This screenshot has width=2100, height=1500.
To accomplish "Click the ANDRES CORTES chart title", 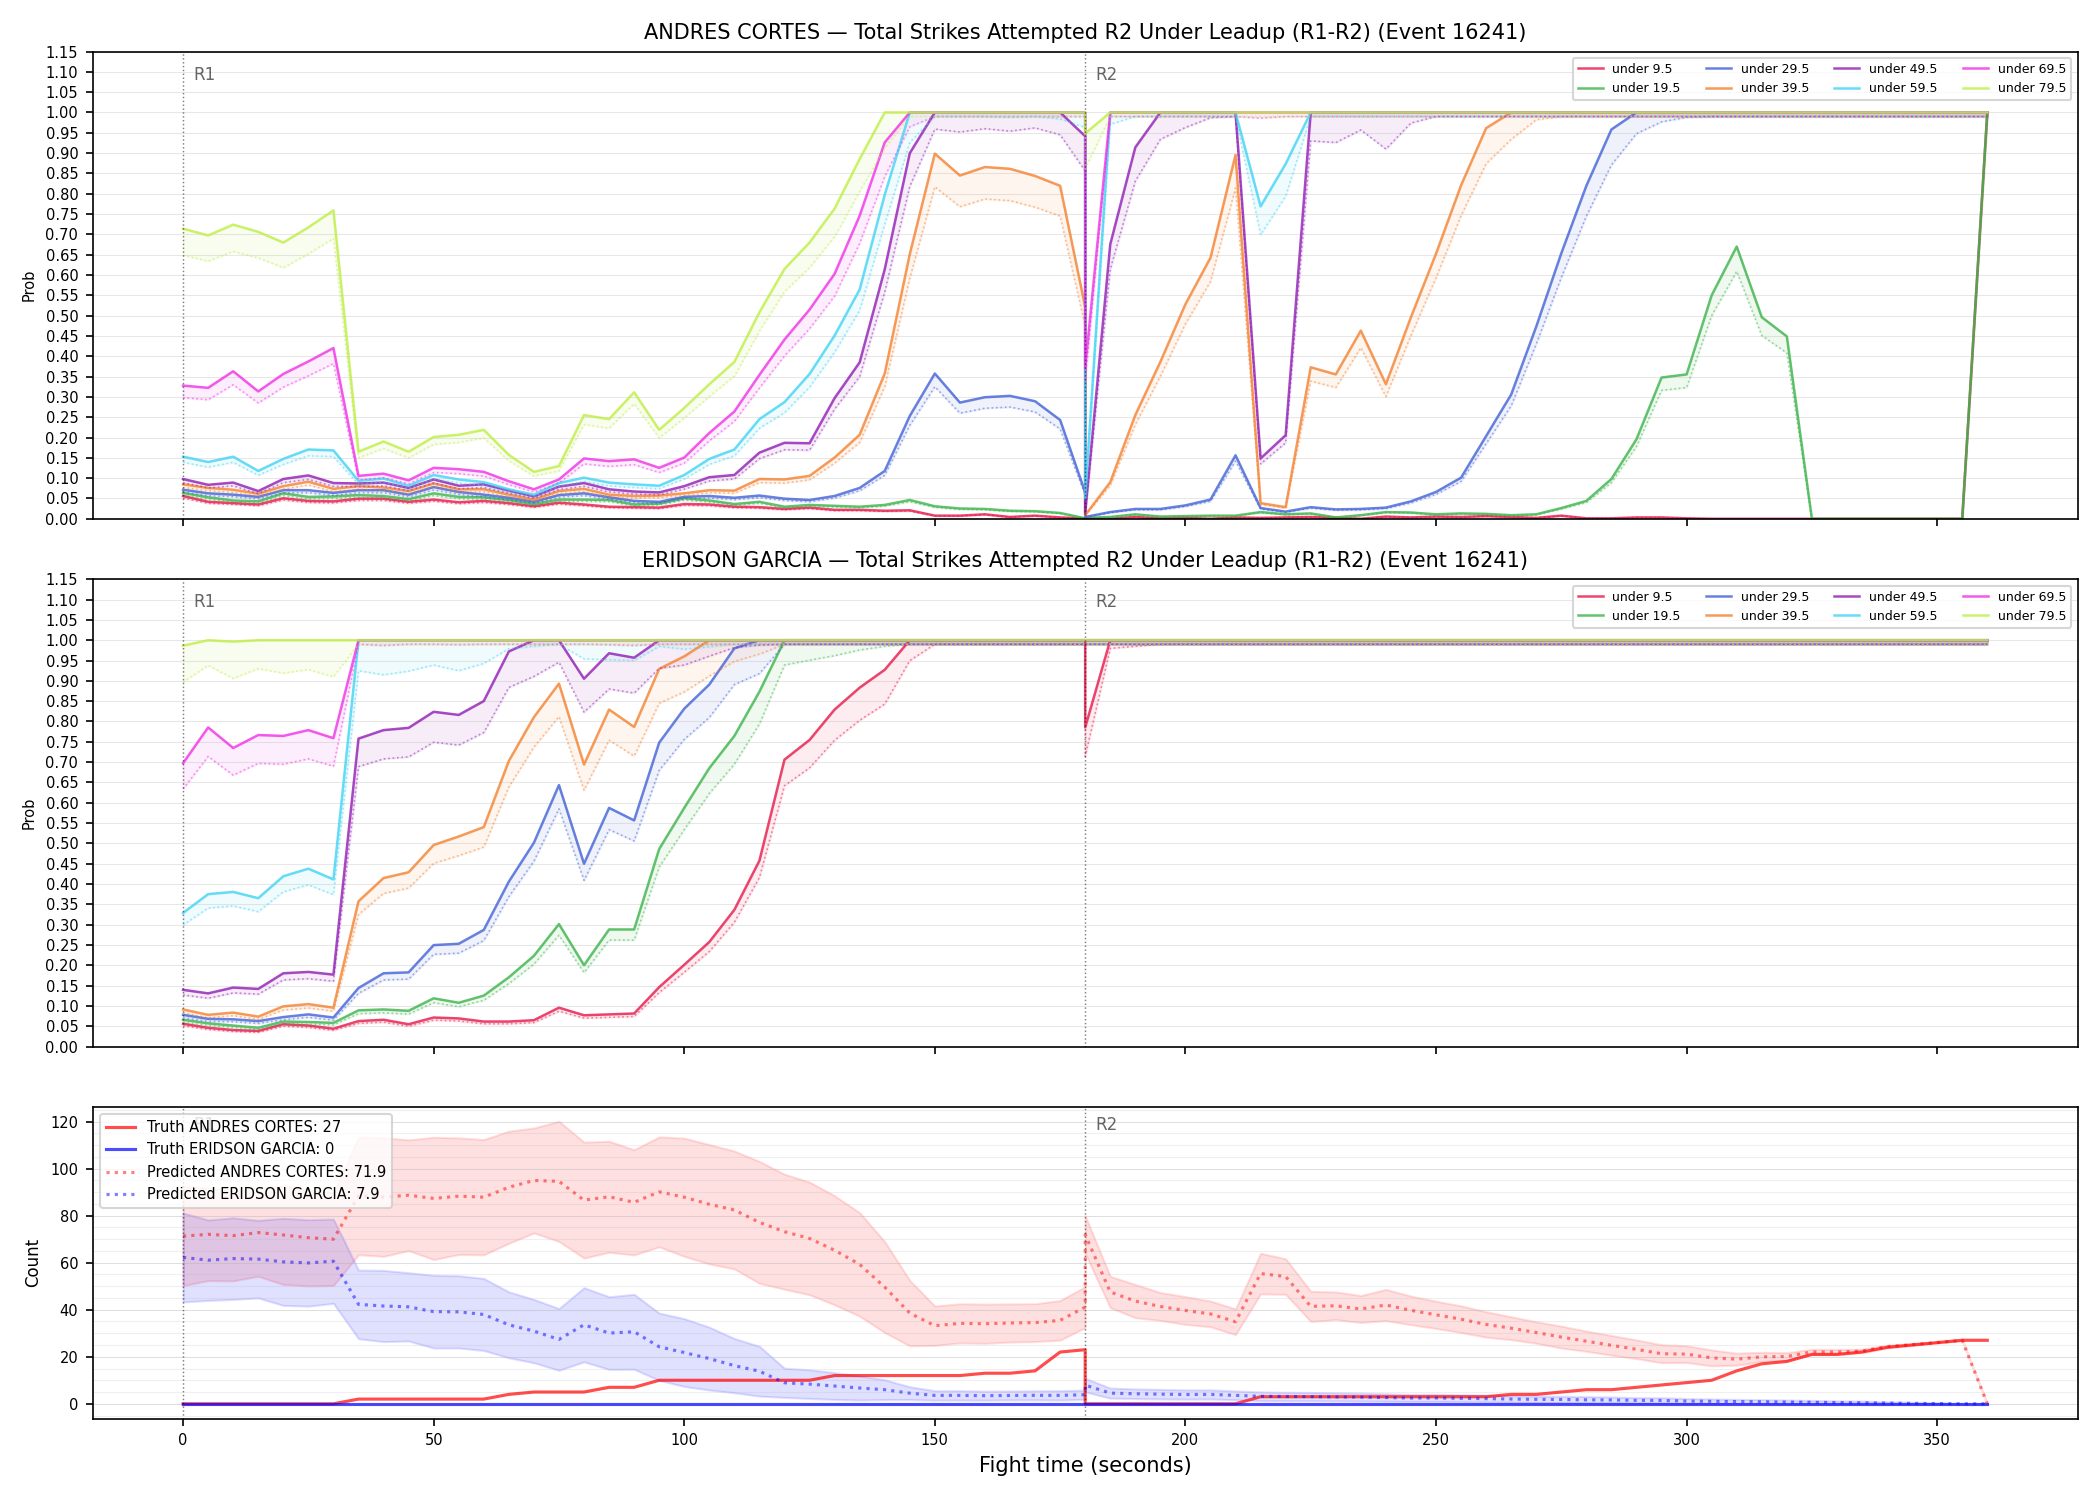I will coord(1084,32).
